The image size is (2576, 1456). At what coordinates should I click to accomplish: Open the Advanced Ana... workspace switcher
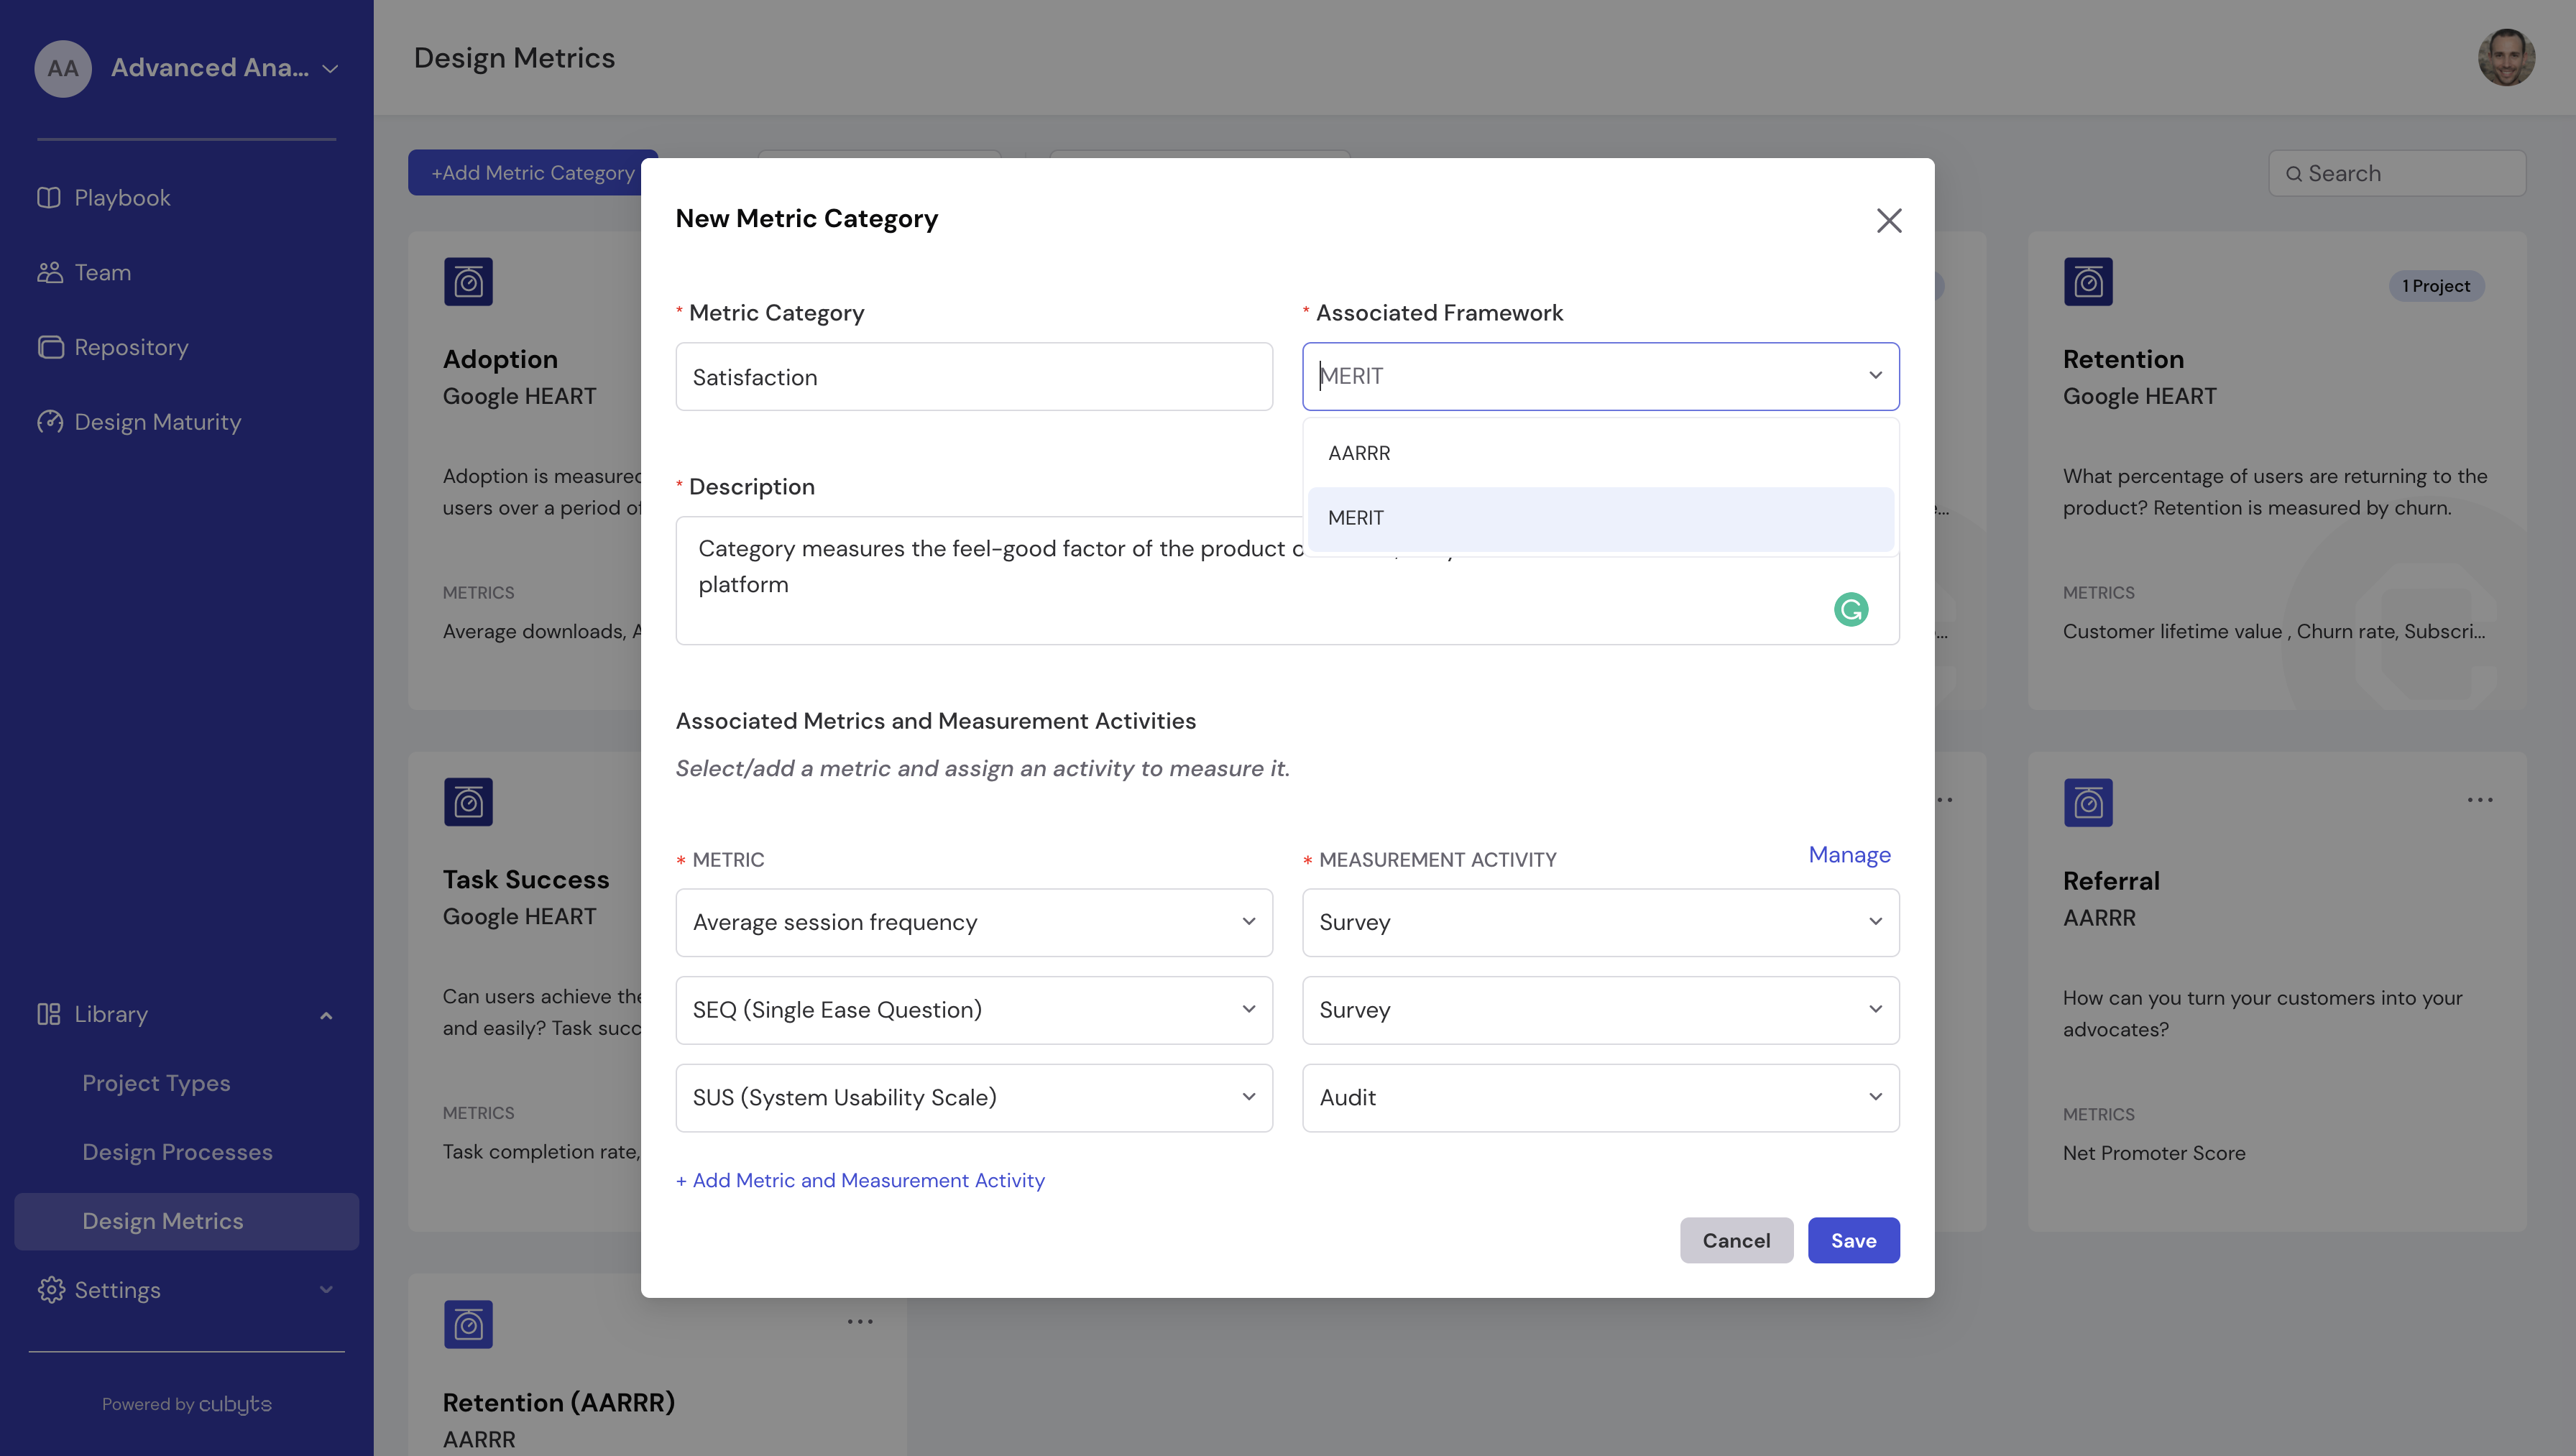[210, 68]
